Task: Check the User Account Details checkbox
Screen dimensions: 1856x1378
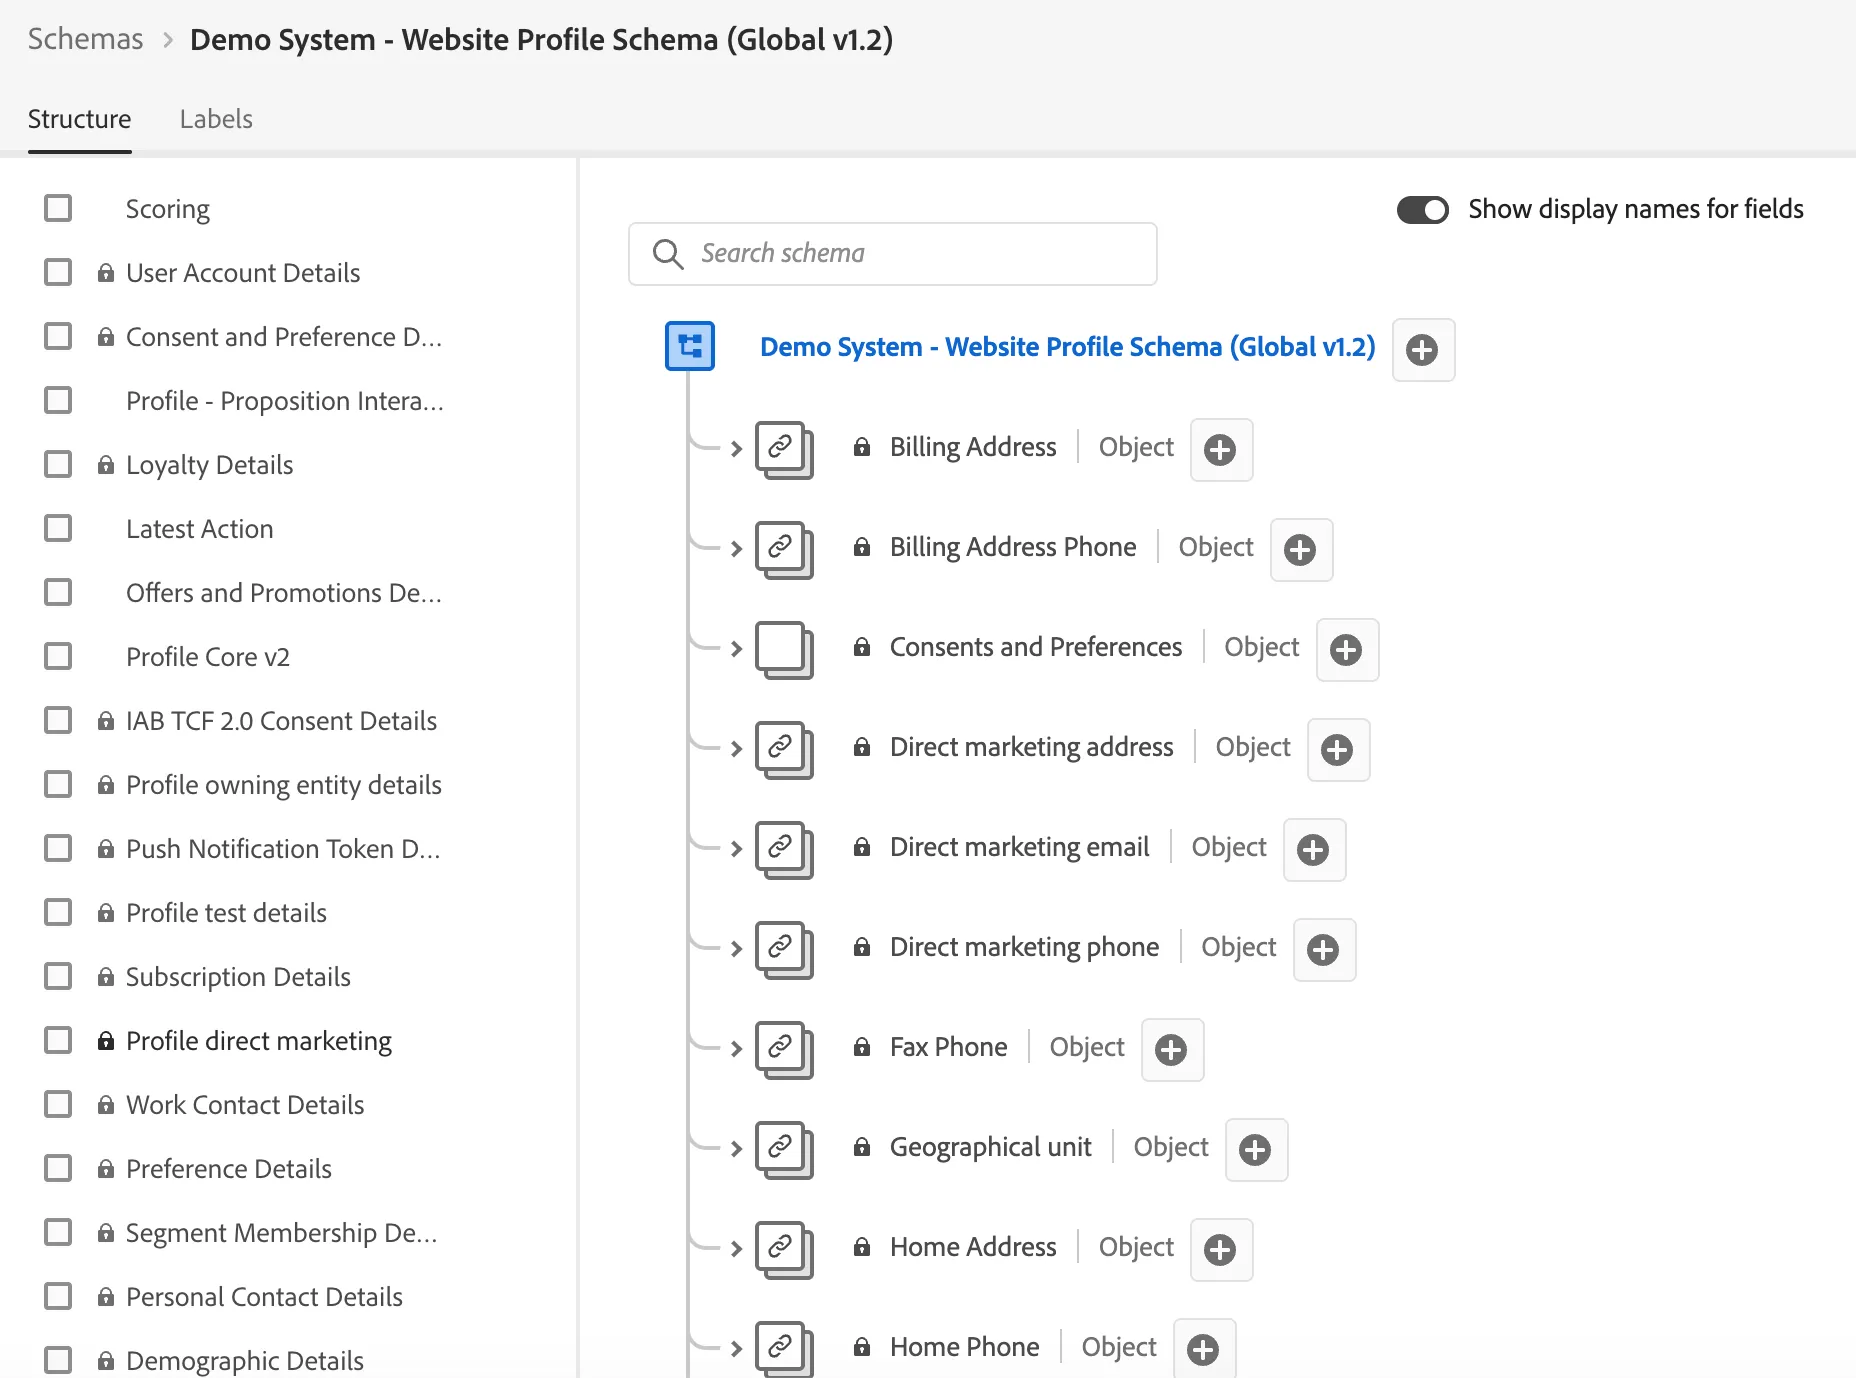Action: click(58, 272)
